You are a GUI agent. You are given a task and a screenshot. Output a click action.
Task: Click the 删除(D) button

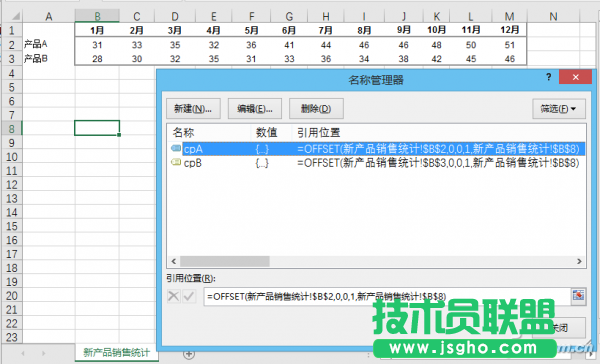tap(316, 109)
